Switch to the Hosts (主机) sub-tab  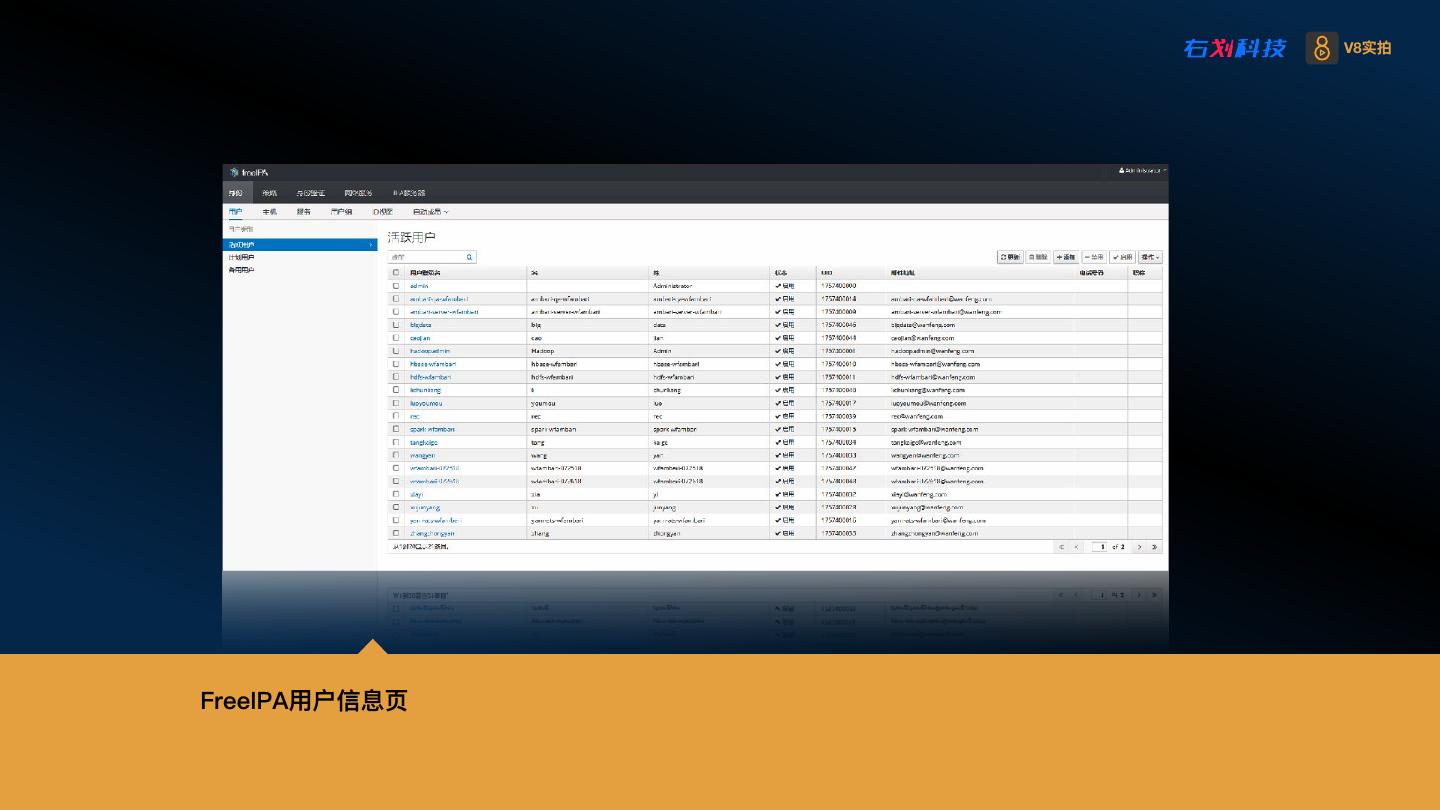[x=270, y=212]
